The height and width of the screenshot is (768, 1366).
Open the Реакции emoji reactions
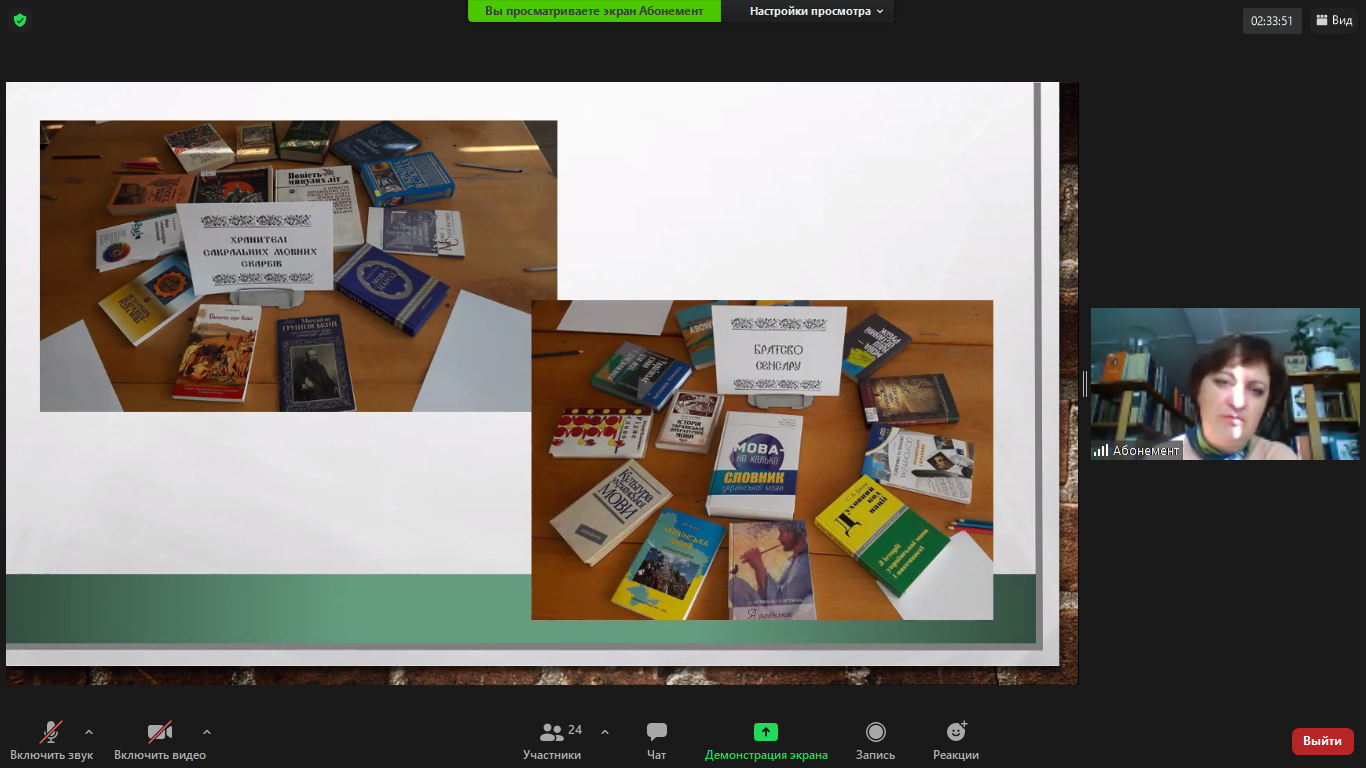coord(955,740)
